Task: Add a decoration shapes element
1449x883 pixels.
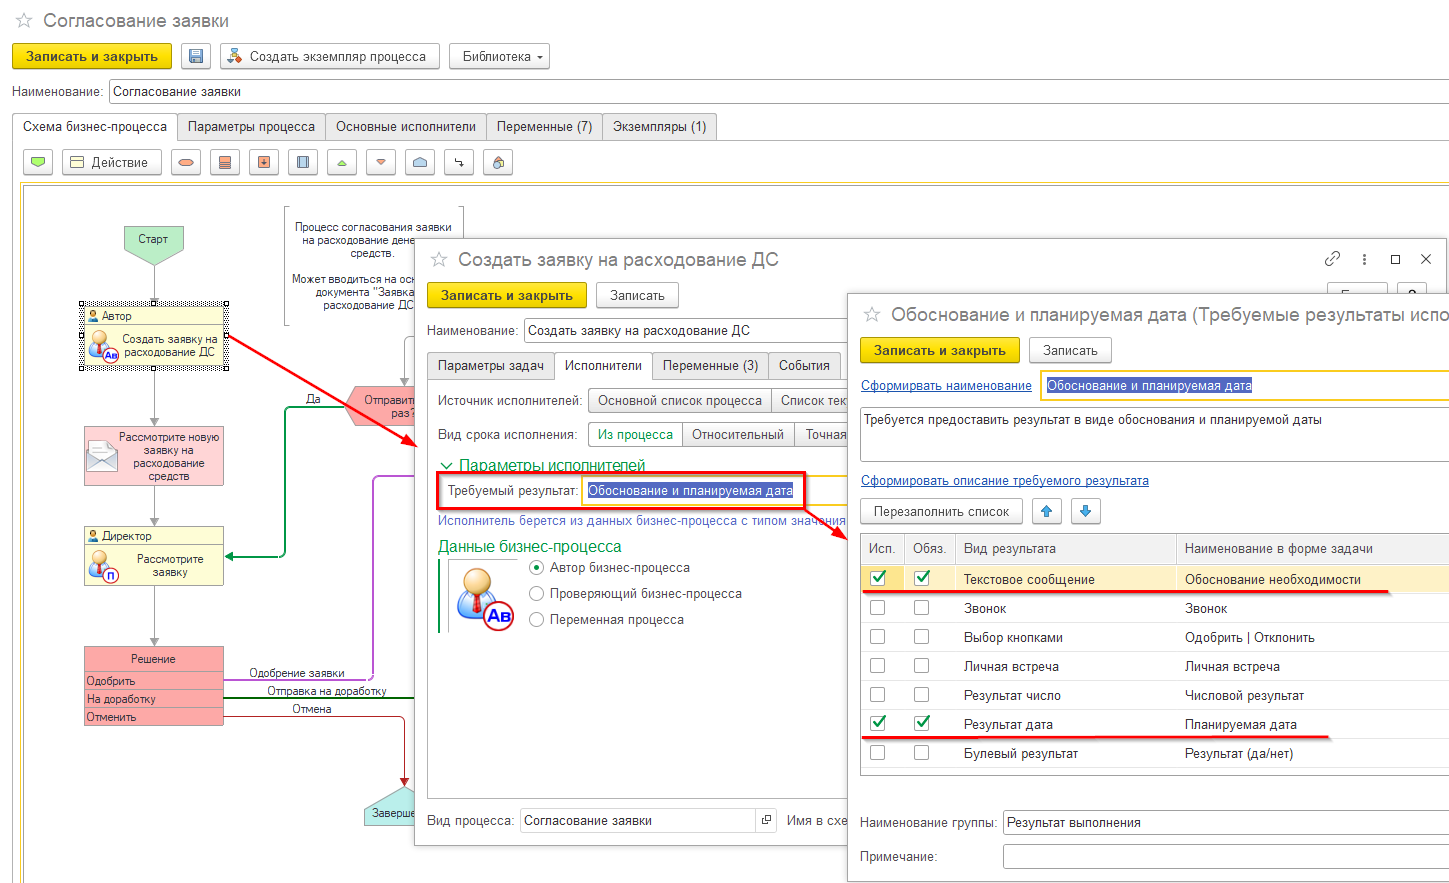Action: [x=498, y=162]
